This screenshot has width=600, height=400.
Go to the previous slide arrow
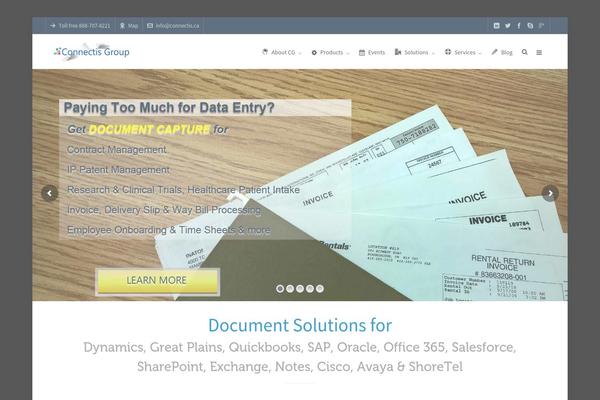[50, 193]
